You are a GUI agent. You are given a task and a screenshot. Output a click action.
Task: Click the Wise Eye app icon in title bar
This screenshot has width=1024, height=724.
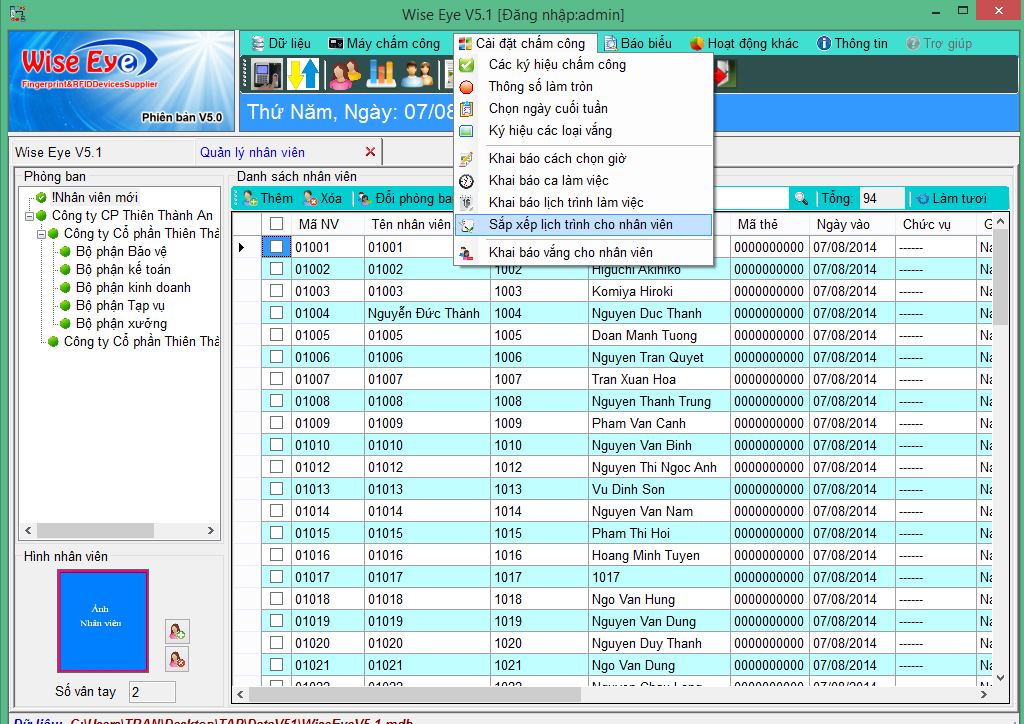click(17, 12)
